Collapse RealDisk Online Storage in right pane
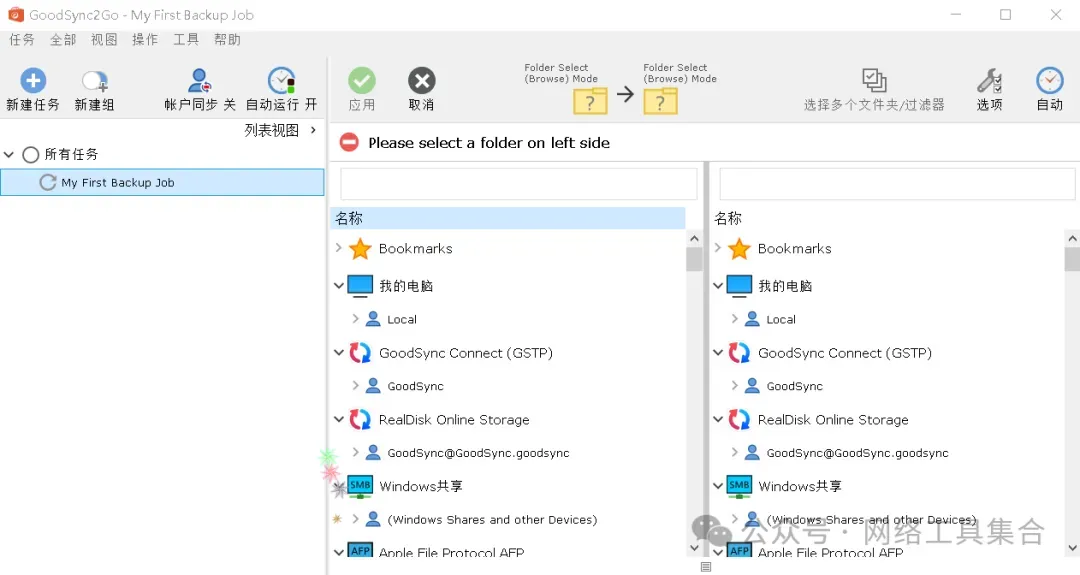The image size is (1080, 575). tap(718, 419)
